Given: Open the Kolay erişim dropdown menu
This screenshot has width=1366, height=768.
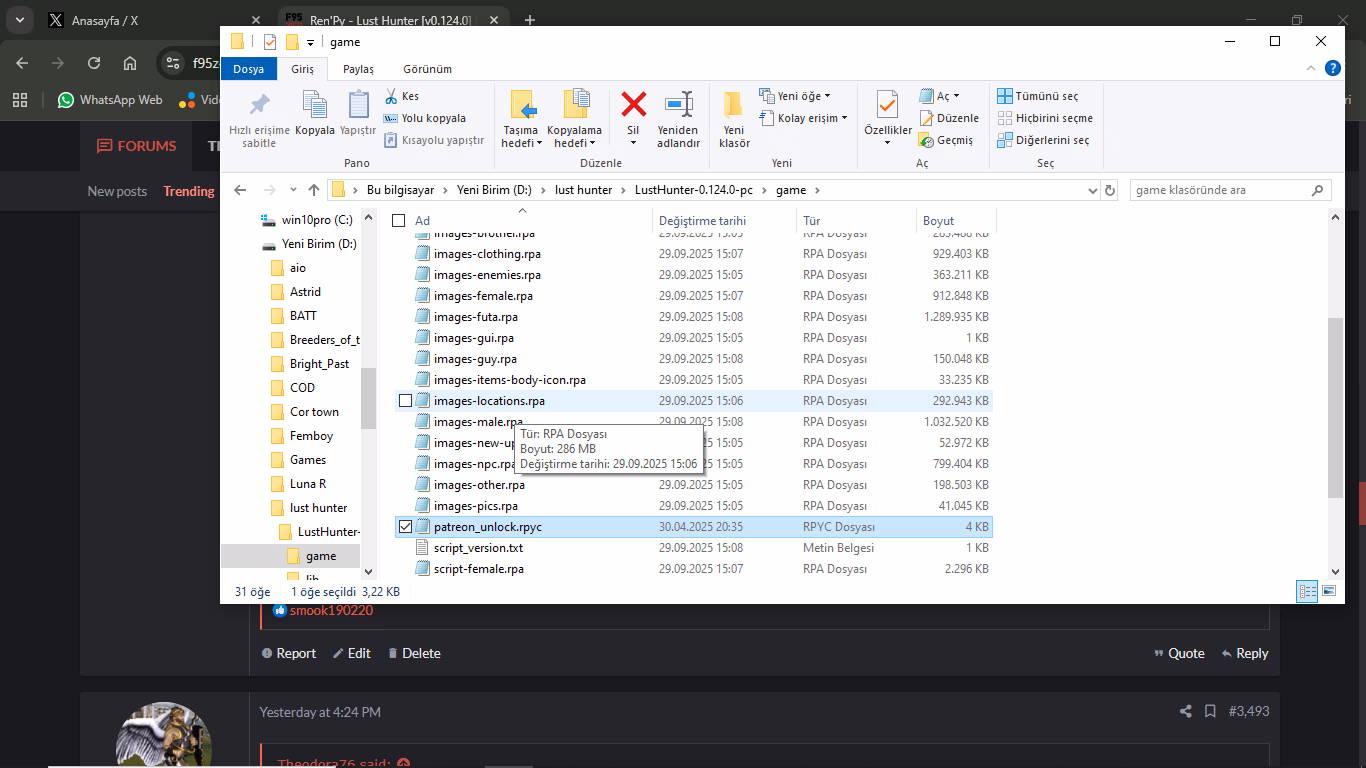Looking at the screenshot, I should coord(811,118).
